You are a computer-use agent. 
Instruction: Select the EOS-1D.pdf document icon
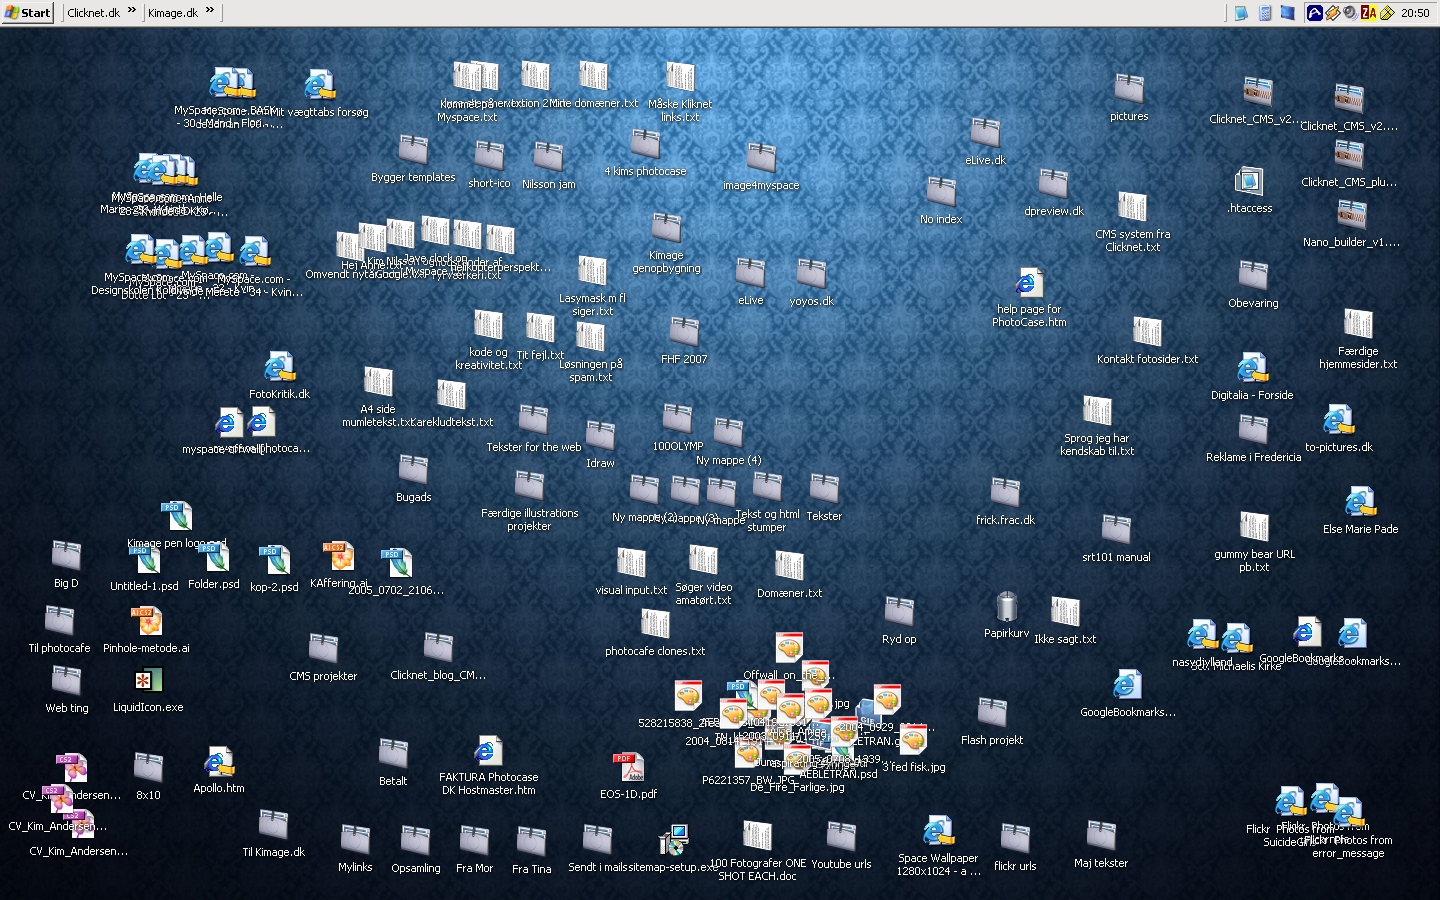point(628,769)
